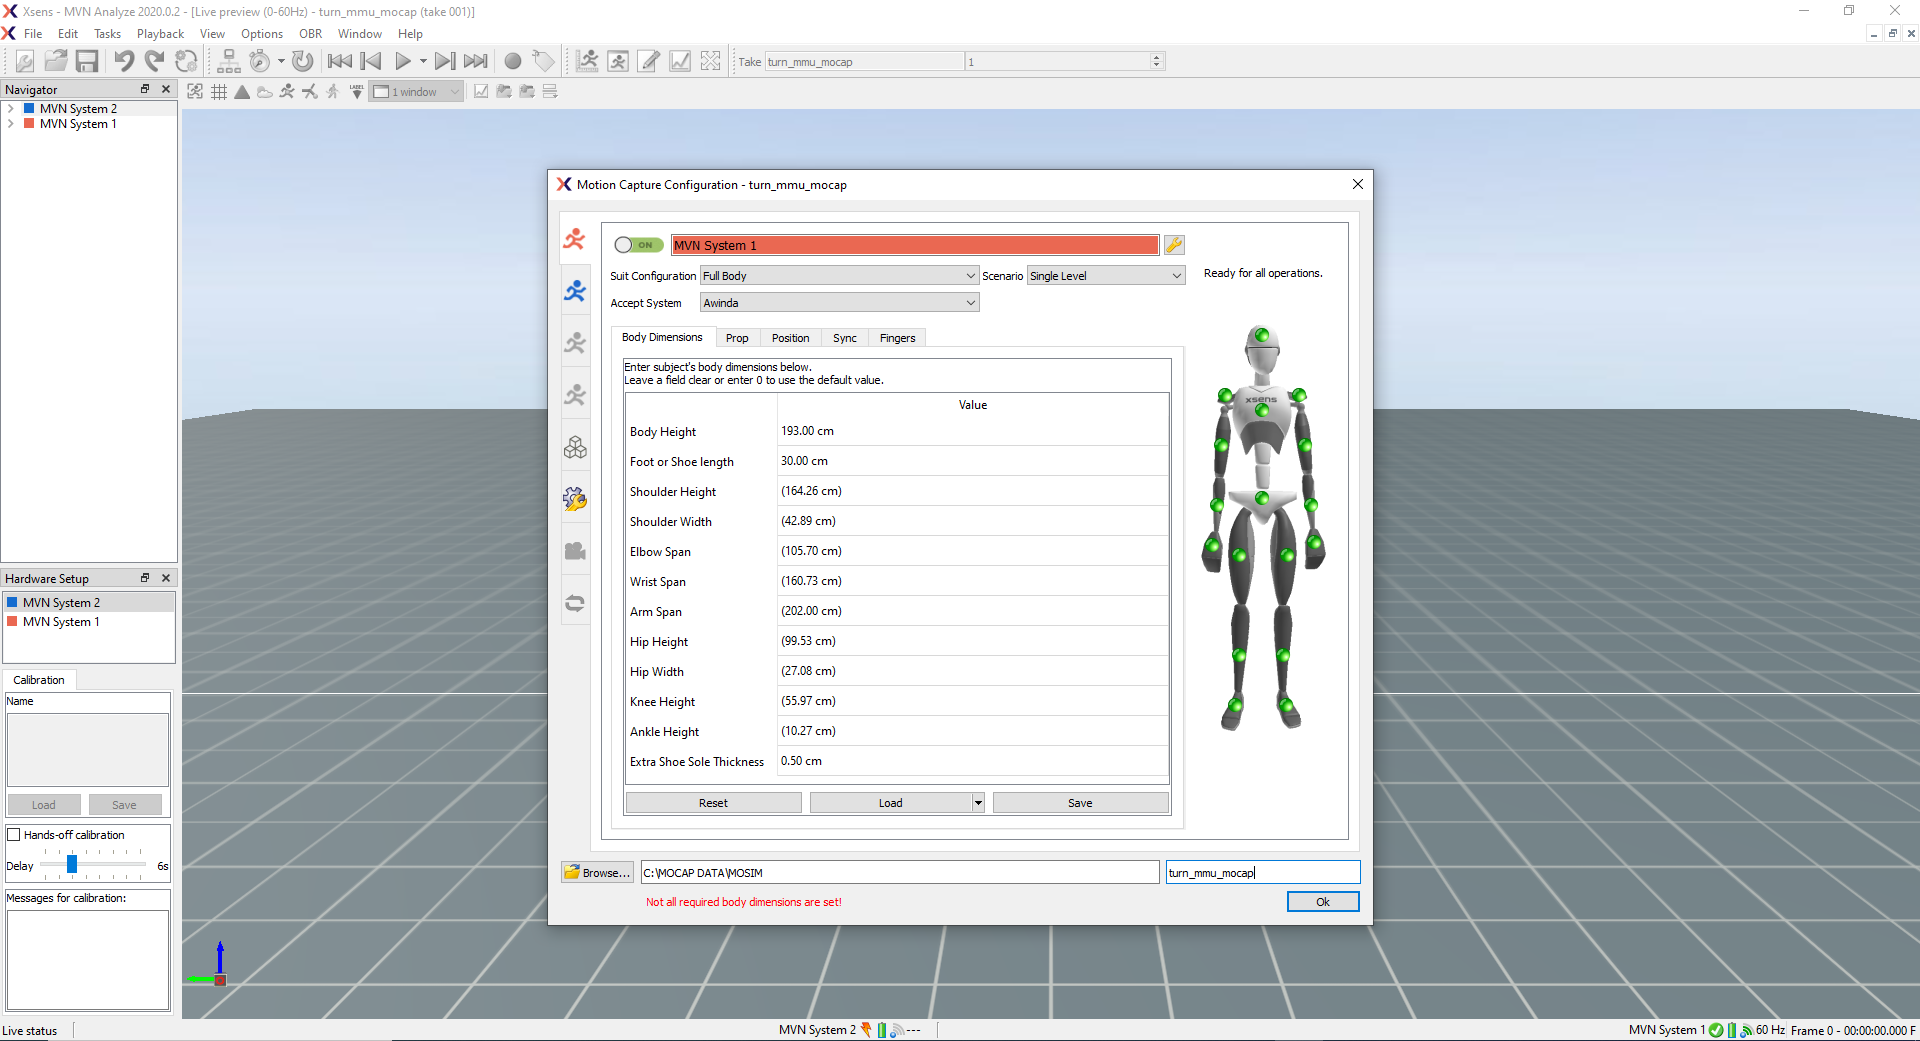Open the Playback menu
1920x1041 pixels.
[x=160, y=34]
